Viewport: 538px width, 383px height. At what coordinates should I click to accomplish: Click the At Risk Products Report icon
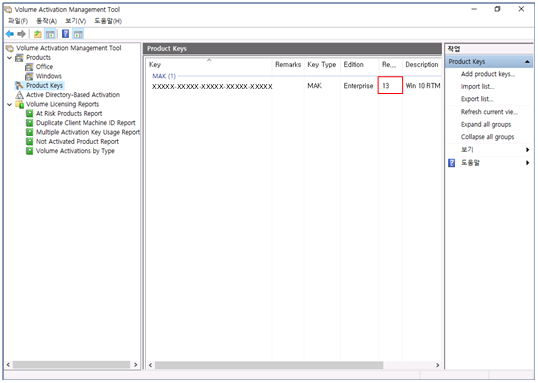pyautogui.click(x=30, y=114)
